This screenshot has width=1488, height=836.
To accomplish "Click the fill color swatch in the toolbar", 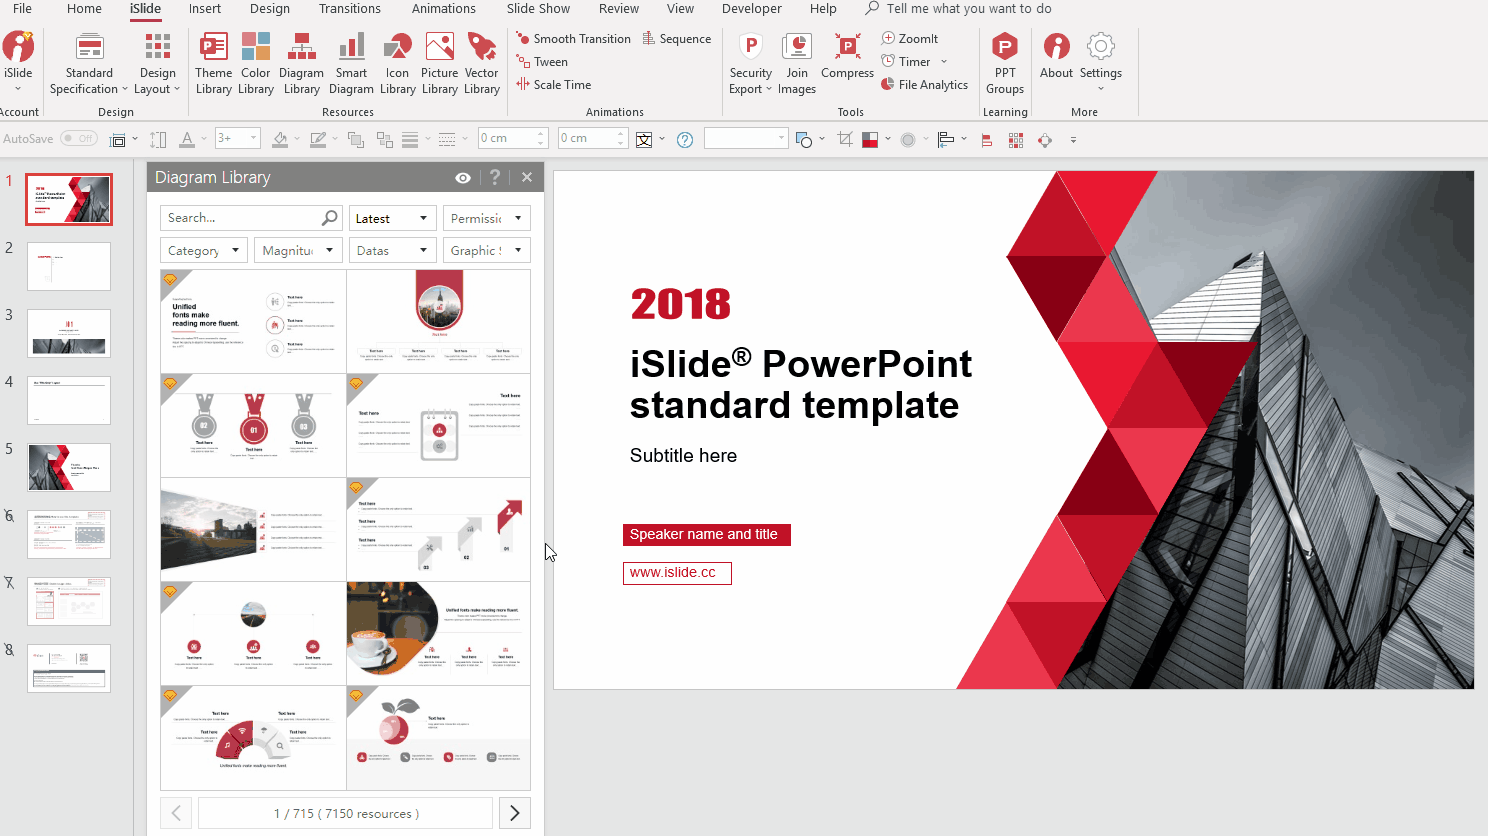I will [x=283, y=138].
